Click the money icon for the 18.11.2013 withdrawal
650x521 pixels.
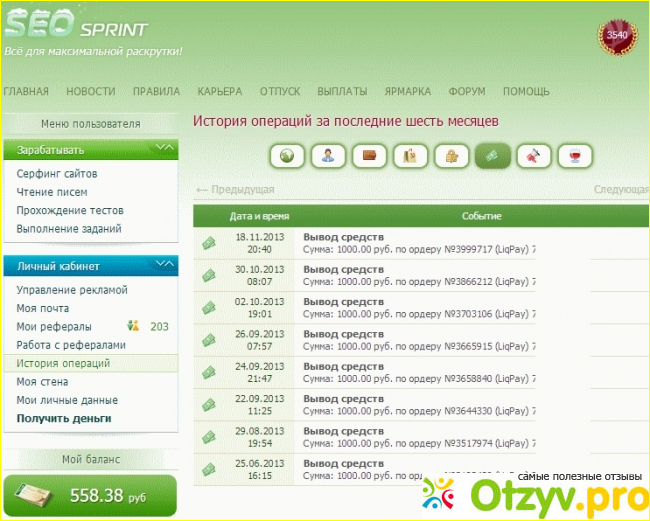tap(209, 243)
